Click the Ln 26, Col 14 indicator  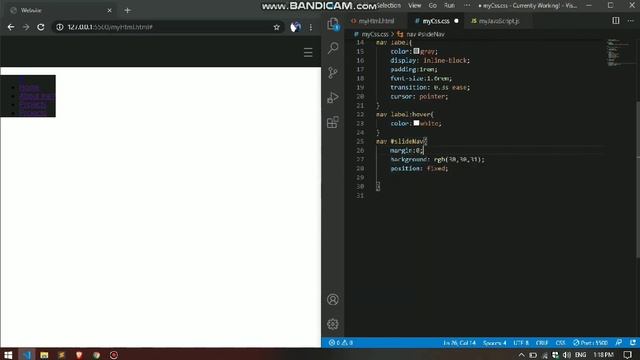459,343
